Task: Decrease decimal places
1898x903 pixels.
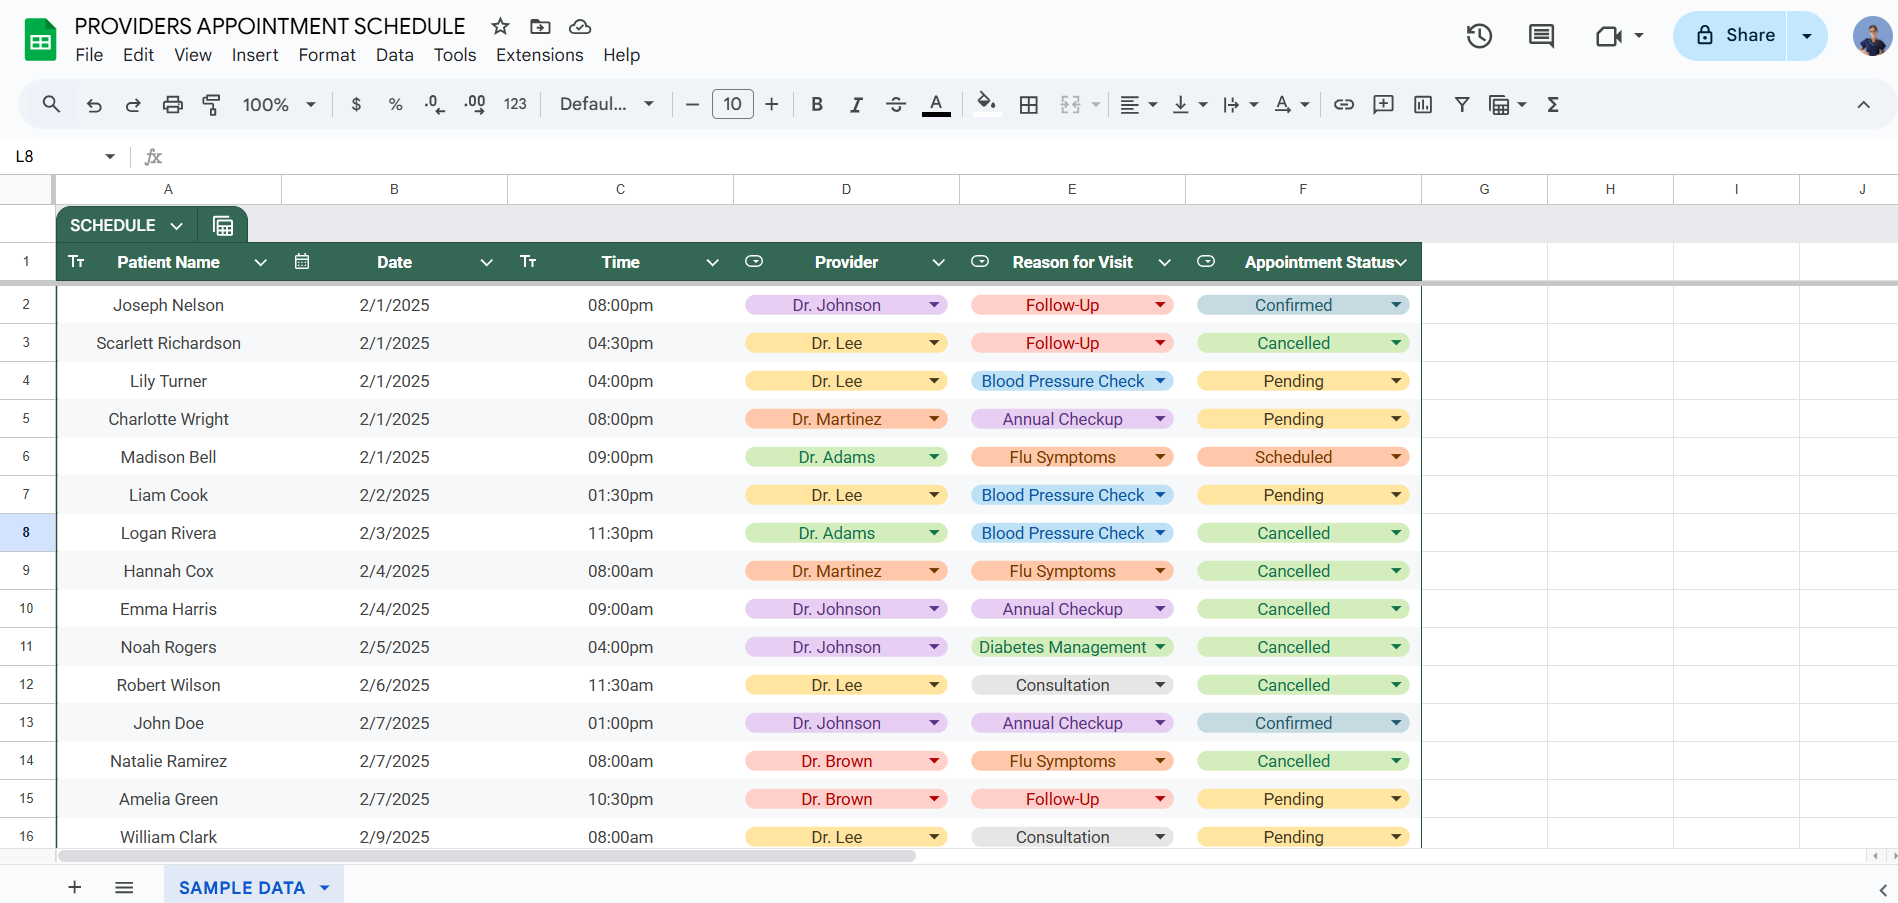Action: pos(435,104)
